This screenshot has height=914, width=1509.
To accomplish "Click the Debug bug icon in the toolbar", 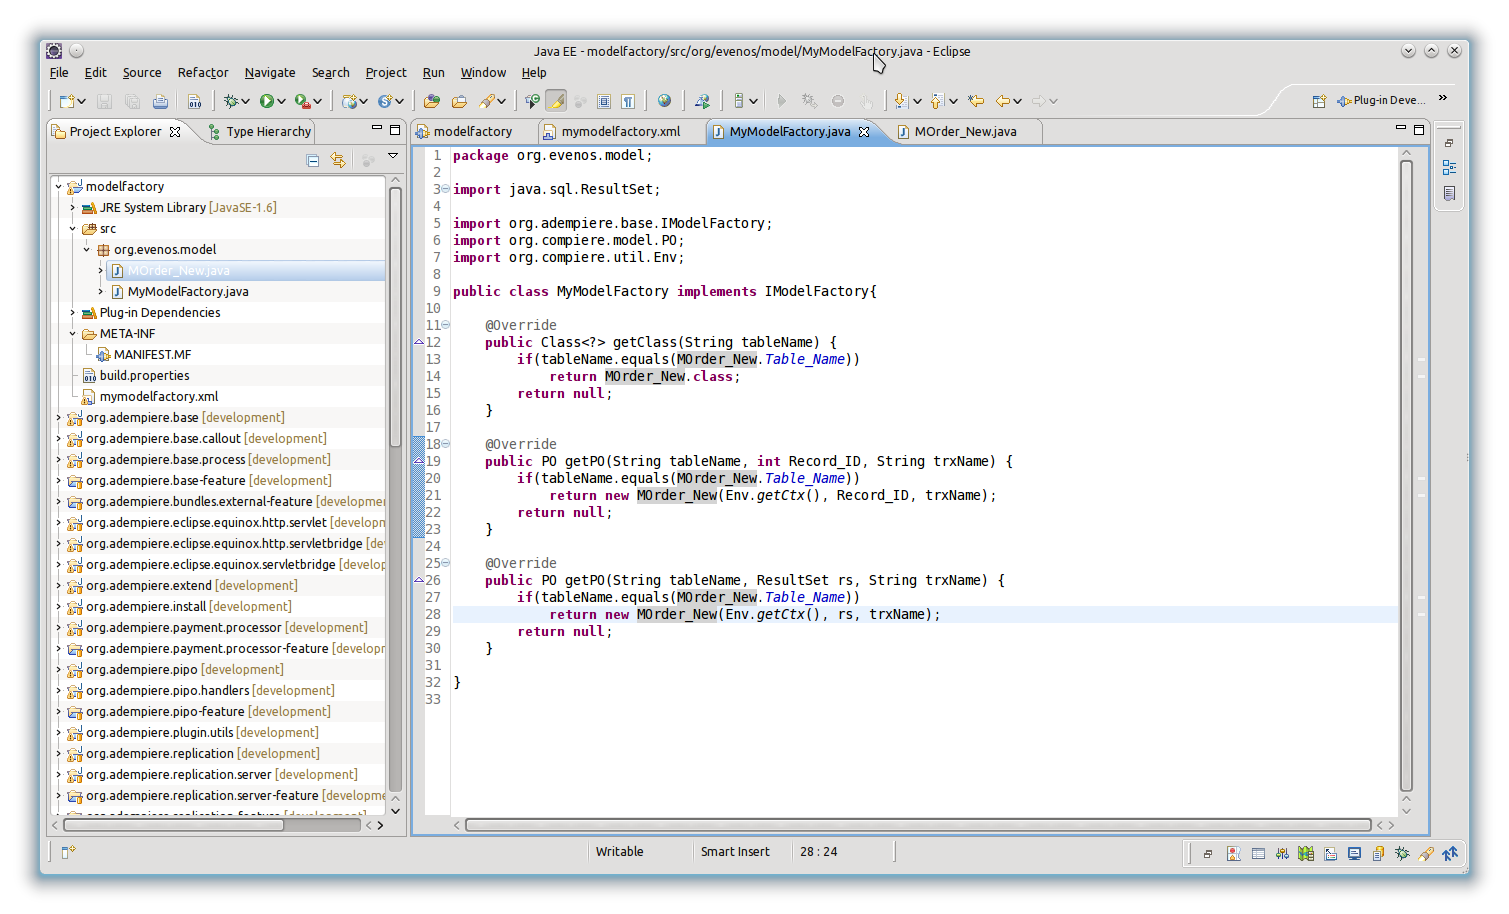I will [x=231, y=101].
